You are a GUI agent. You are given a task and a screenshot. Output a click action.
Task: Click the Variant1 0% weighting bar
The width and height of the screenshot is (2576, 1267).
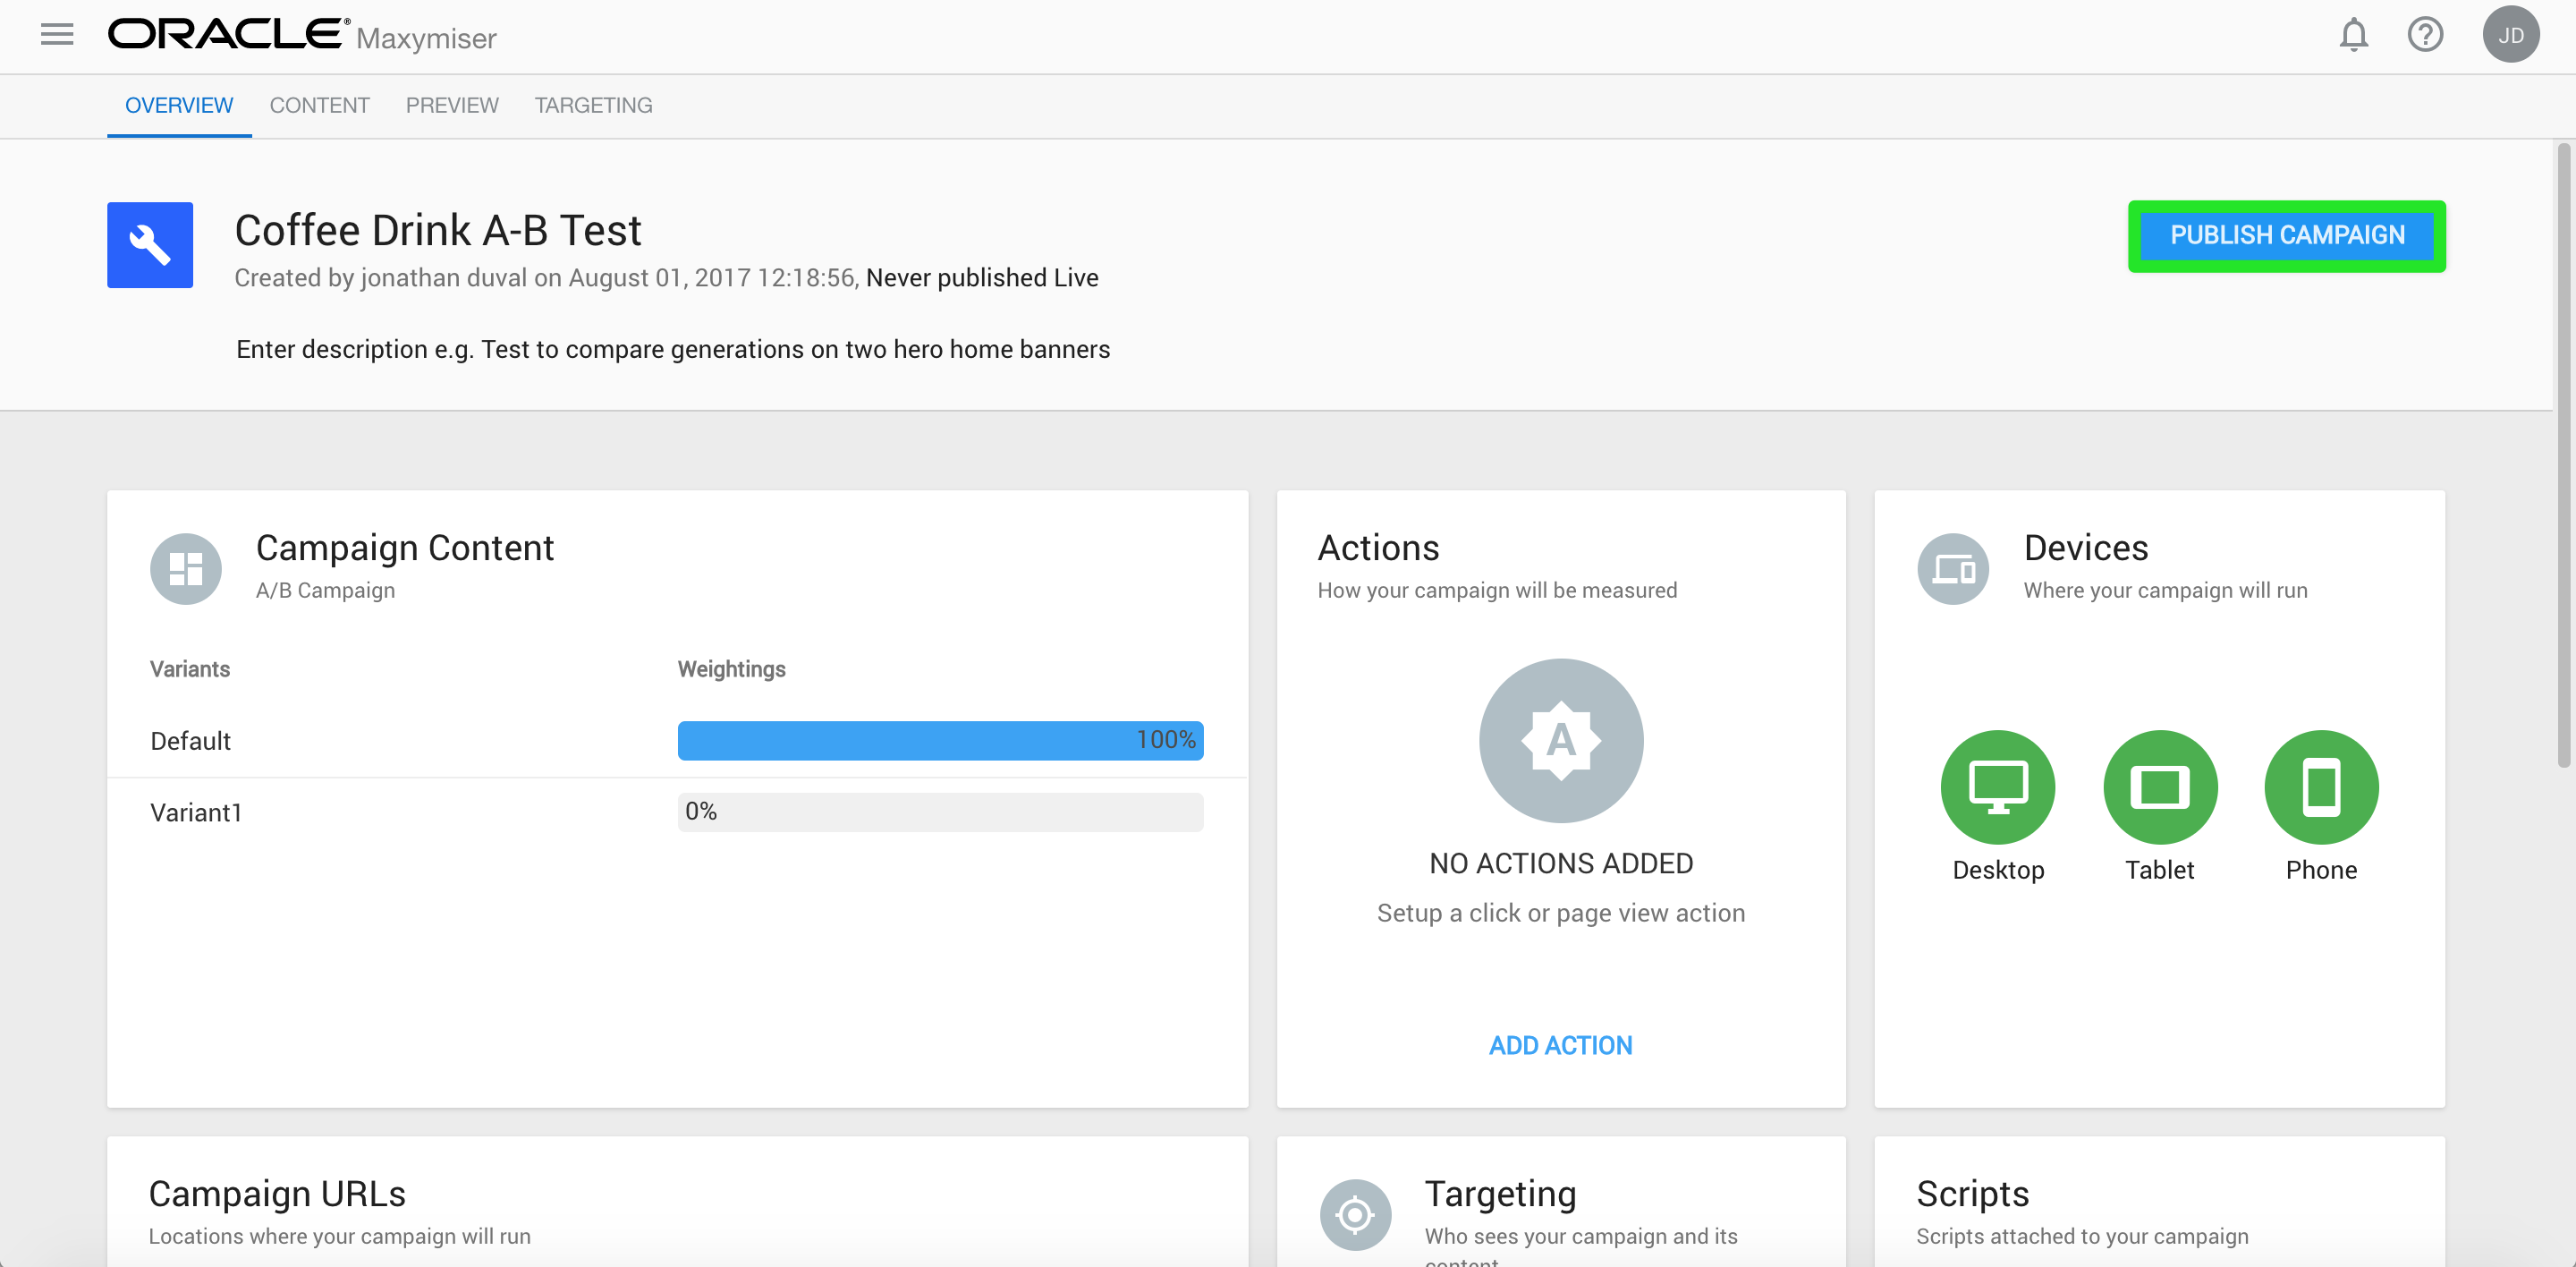[x=940, y=812]
